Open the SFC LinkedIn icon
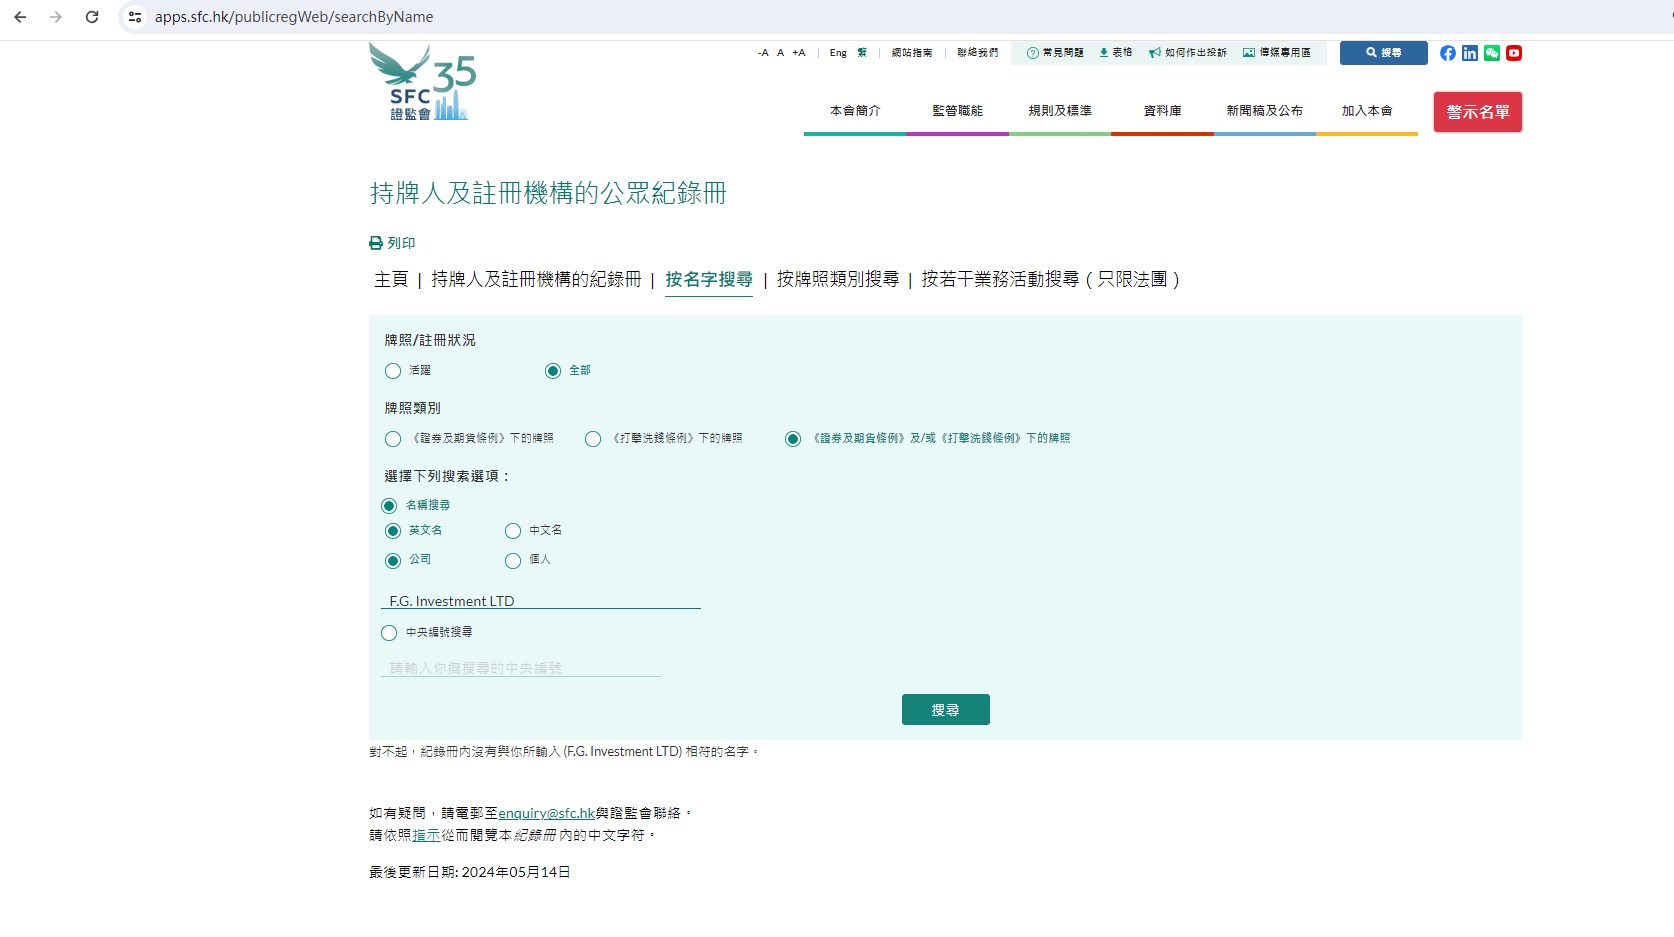 tap(1470, 53)
